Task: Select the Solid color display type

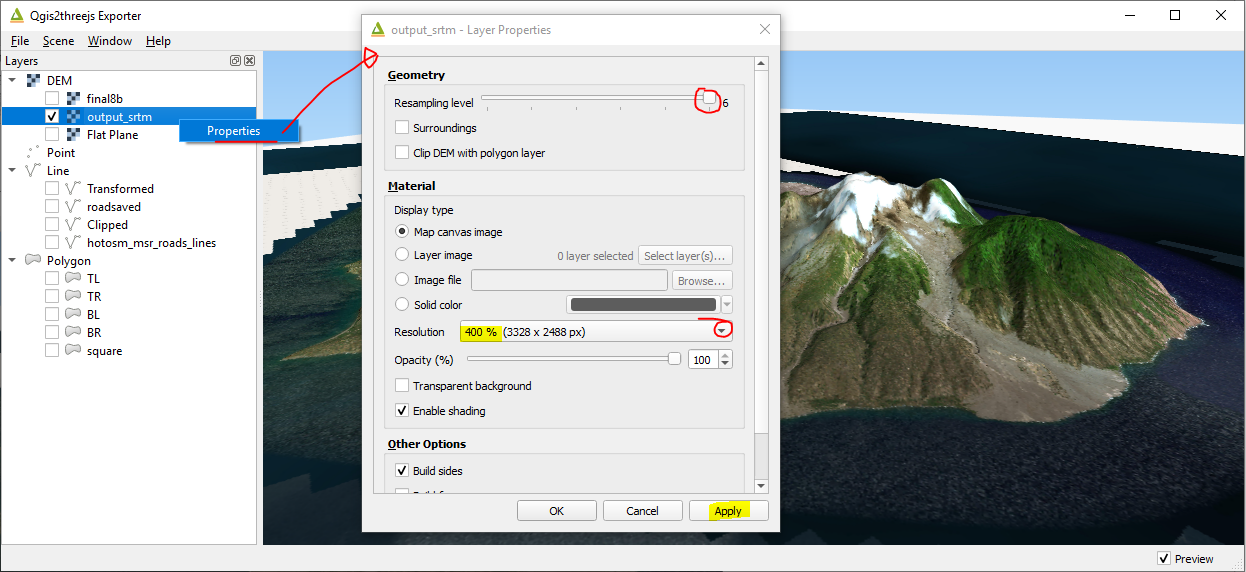Action: point(402,305)
